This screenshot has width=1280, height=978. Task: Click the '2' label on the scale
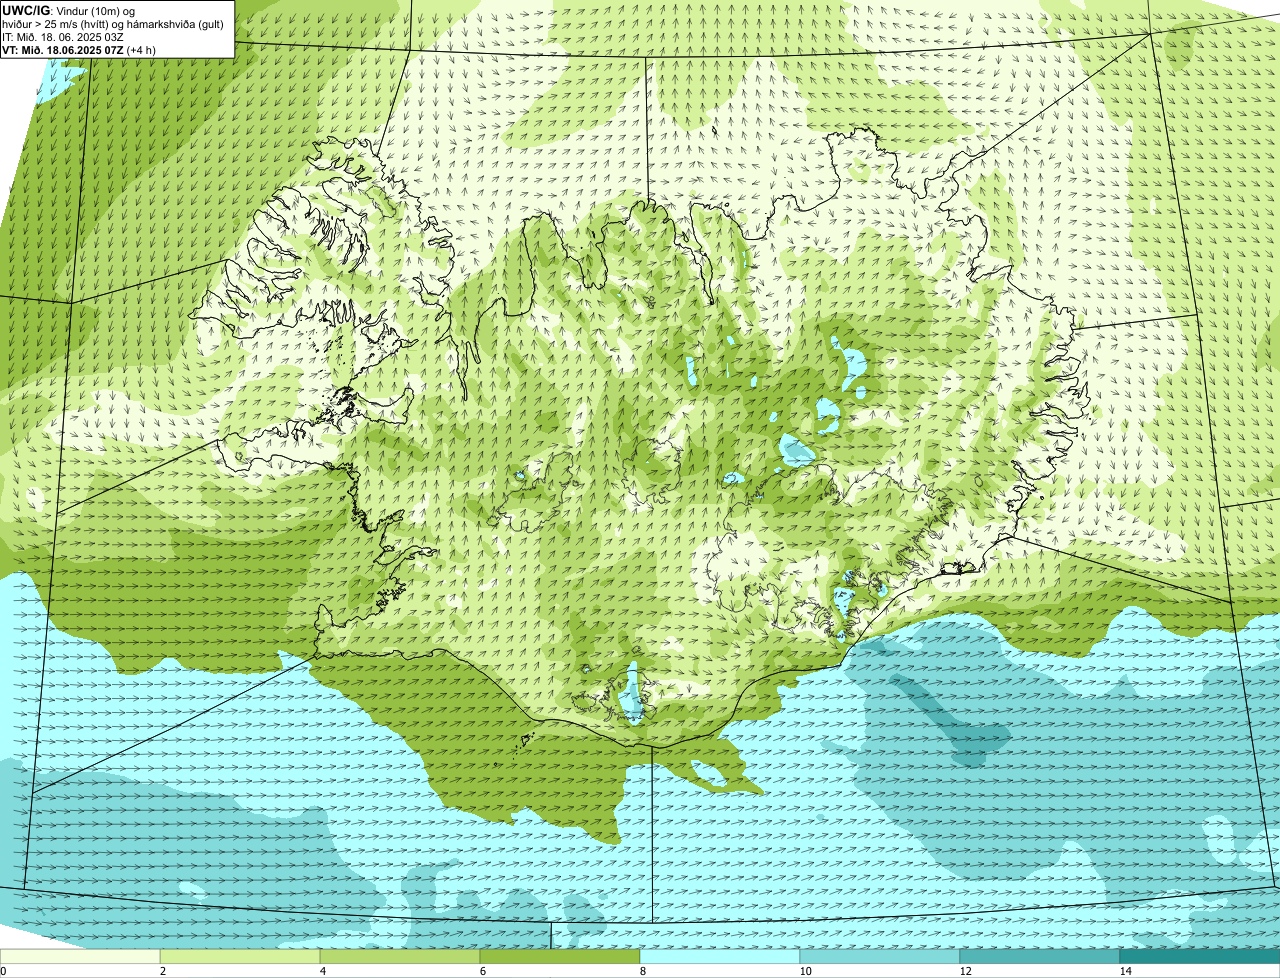coord(162,971)
